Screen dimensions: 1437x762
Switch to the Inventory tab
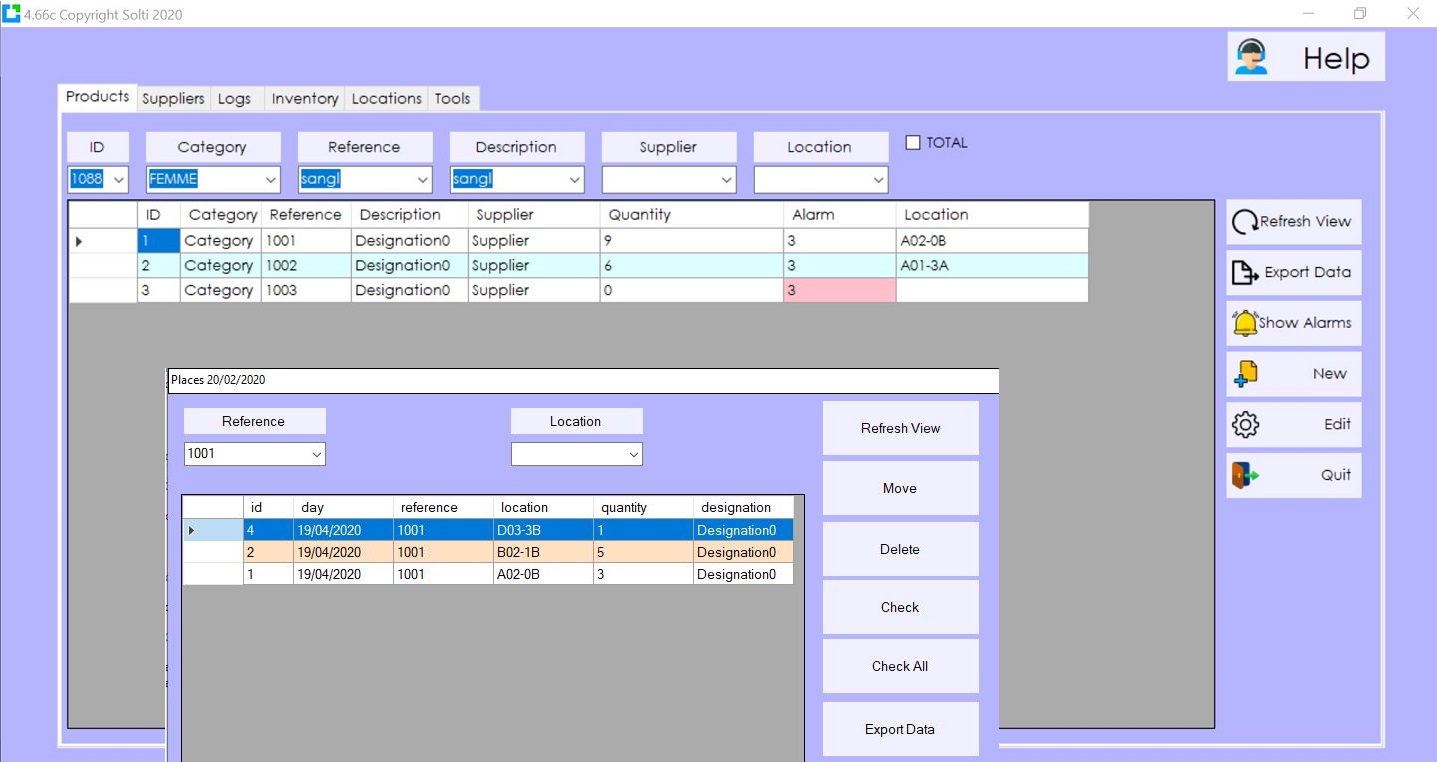(304, 98)
